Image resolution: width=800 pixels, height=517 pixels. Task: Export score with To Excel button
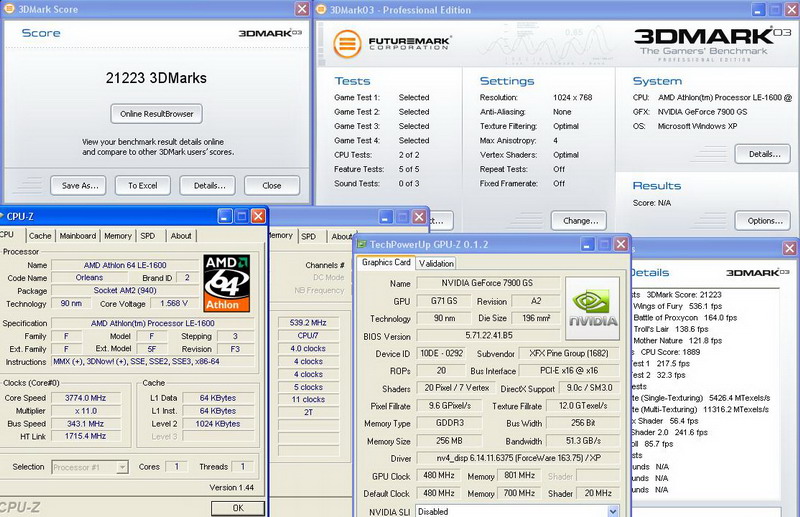pos(143,185)
